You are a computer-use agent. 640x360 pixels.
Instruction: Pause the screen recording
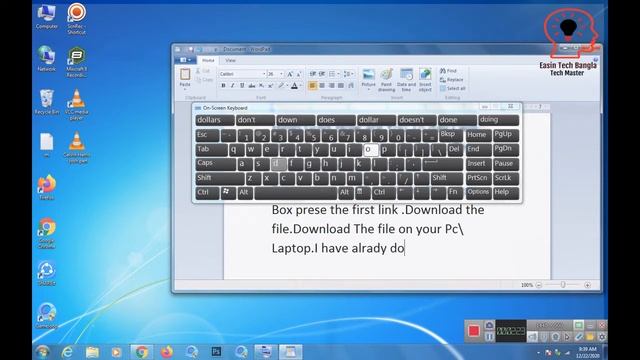pos(489,337)
